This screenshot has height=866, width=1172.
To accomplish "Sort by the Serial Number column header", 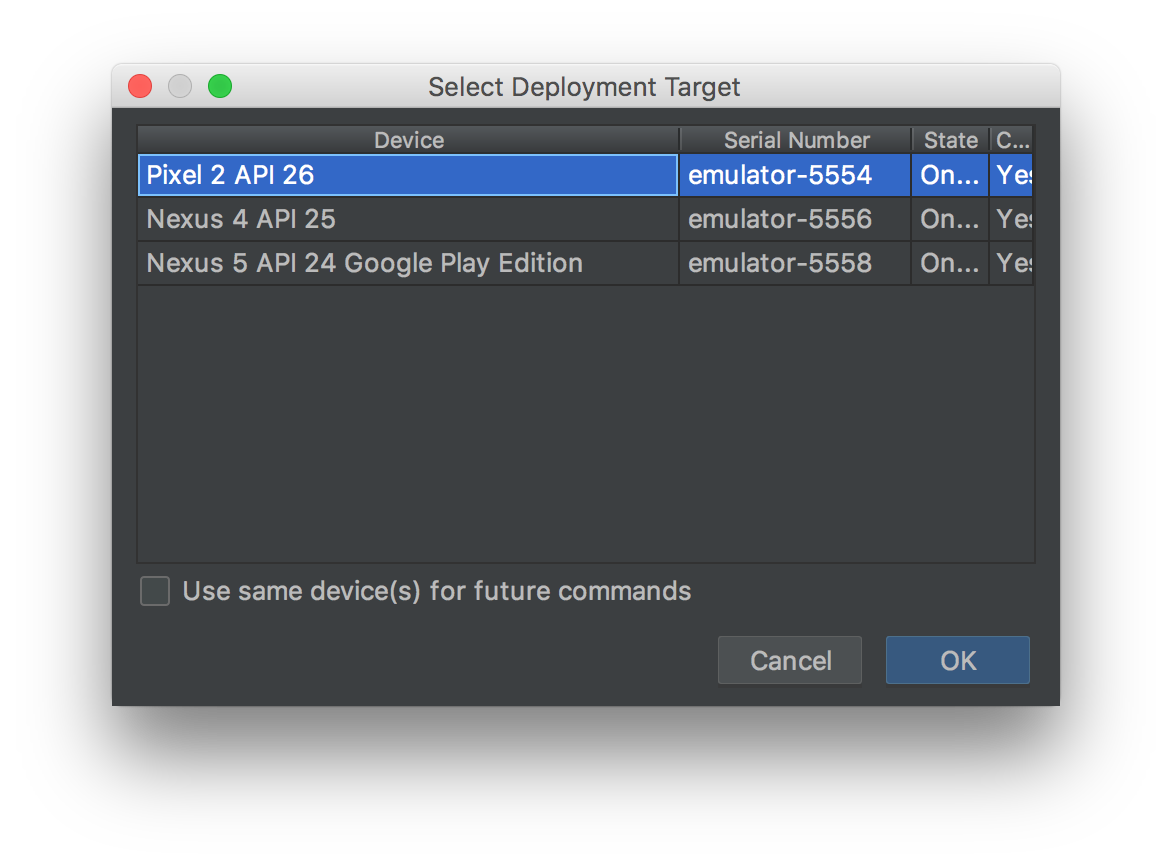I will 795,140.
